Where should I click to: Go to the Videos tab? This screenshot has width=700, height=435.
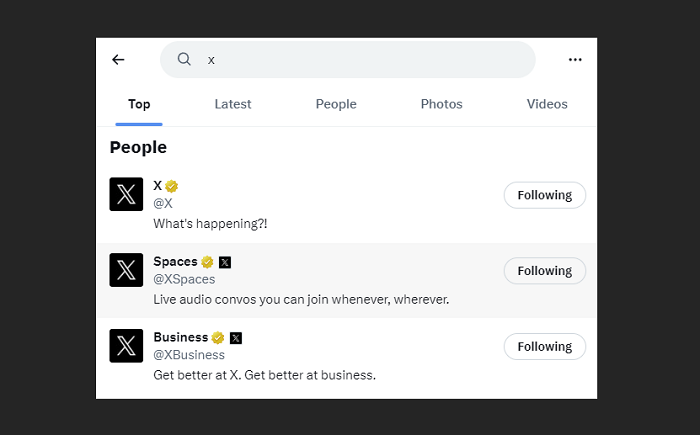click(547, 104)
